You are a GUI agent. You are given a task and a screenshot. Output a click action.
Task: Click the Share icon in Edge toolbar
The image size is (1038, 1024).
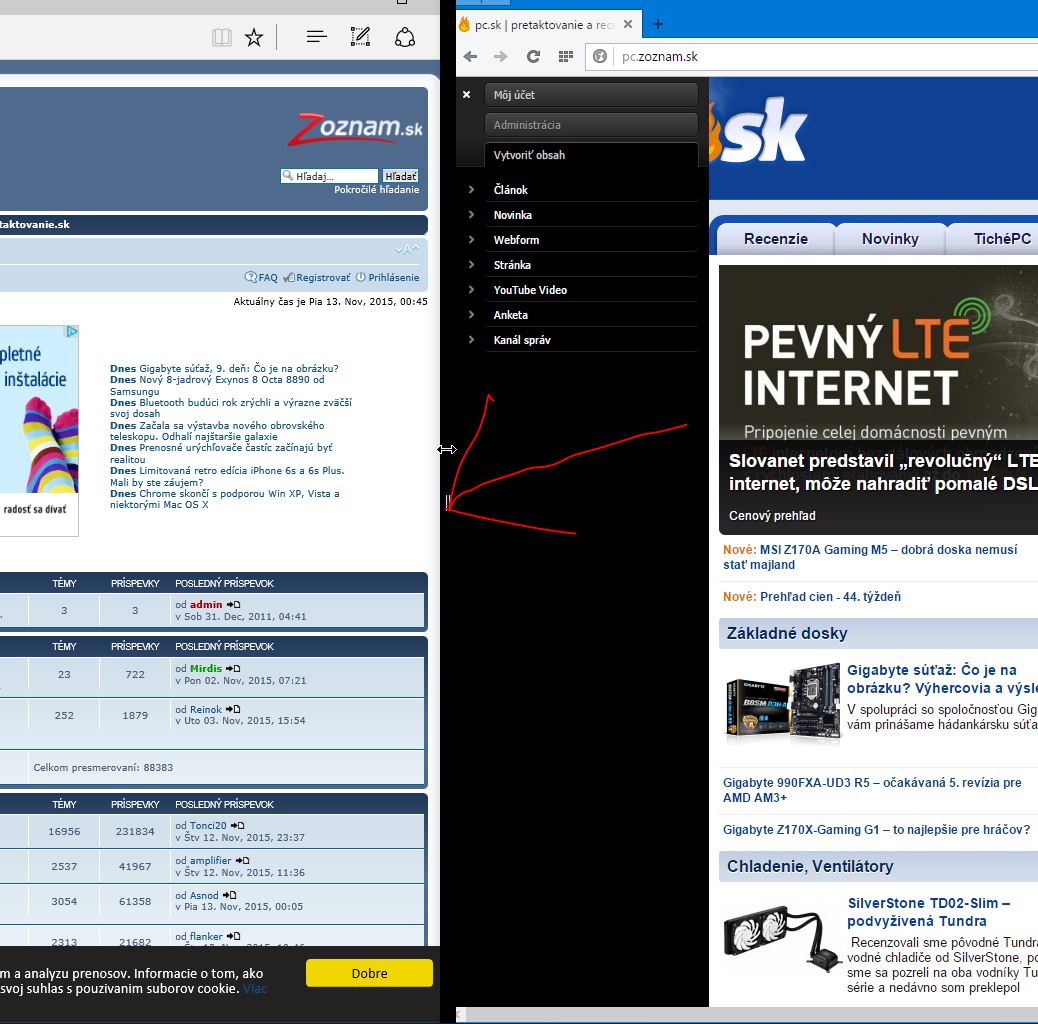tap(404, 37)
